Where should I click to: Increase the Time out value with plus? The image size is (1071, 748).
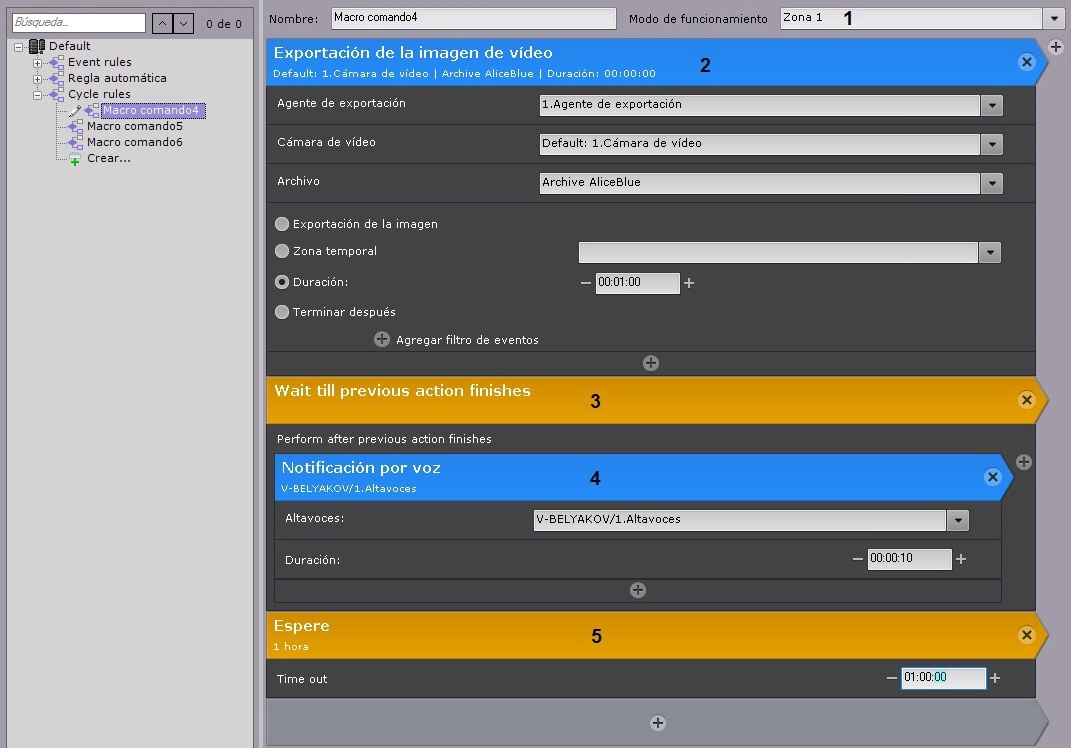coord(995,678)
